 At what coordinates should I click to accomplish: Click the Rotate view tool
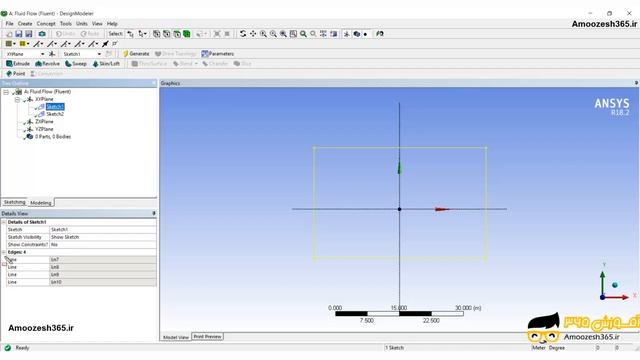point(243,34)
